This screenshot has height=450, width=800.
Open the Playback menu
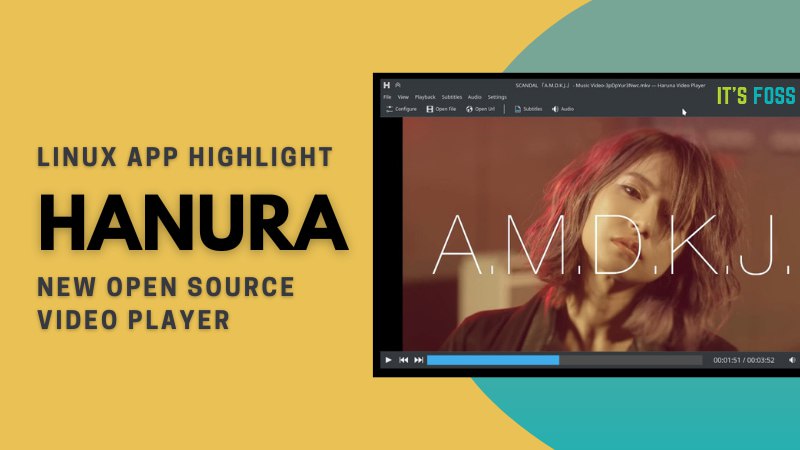click(425, 97)
